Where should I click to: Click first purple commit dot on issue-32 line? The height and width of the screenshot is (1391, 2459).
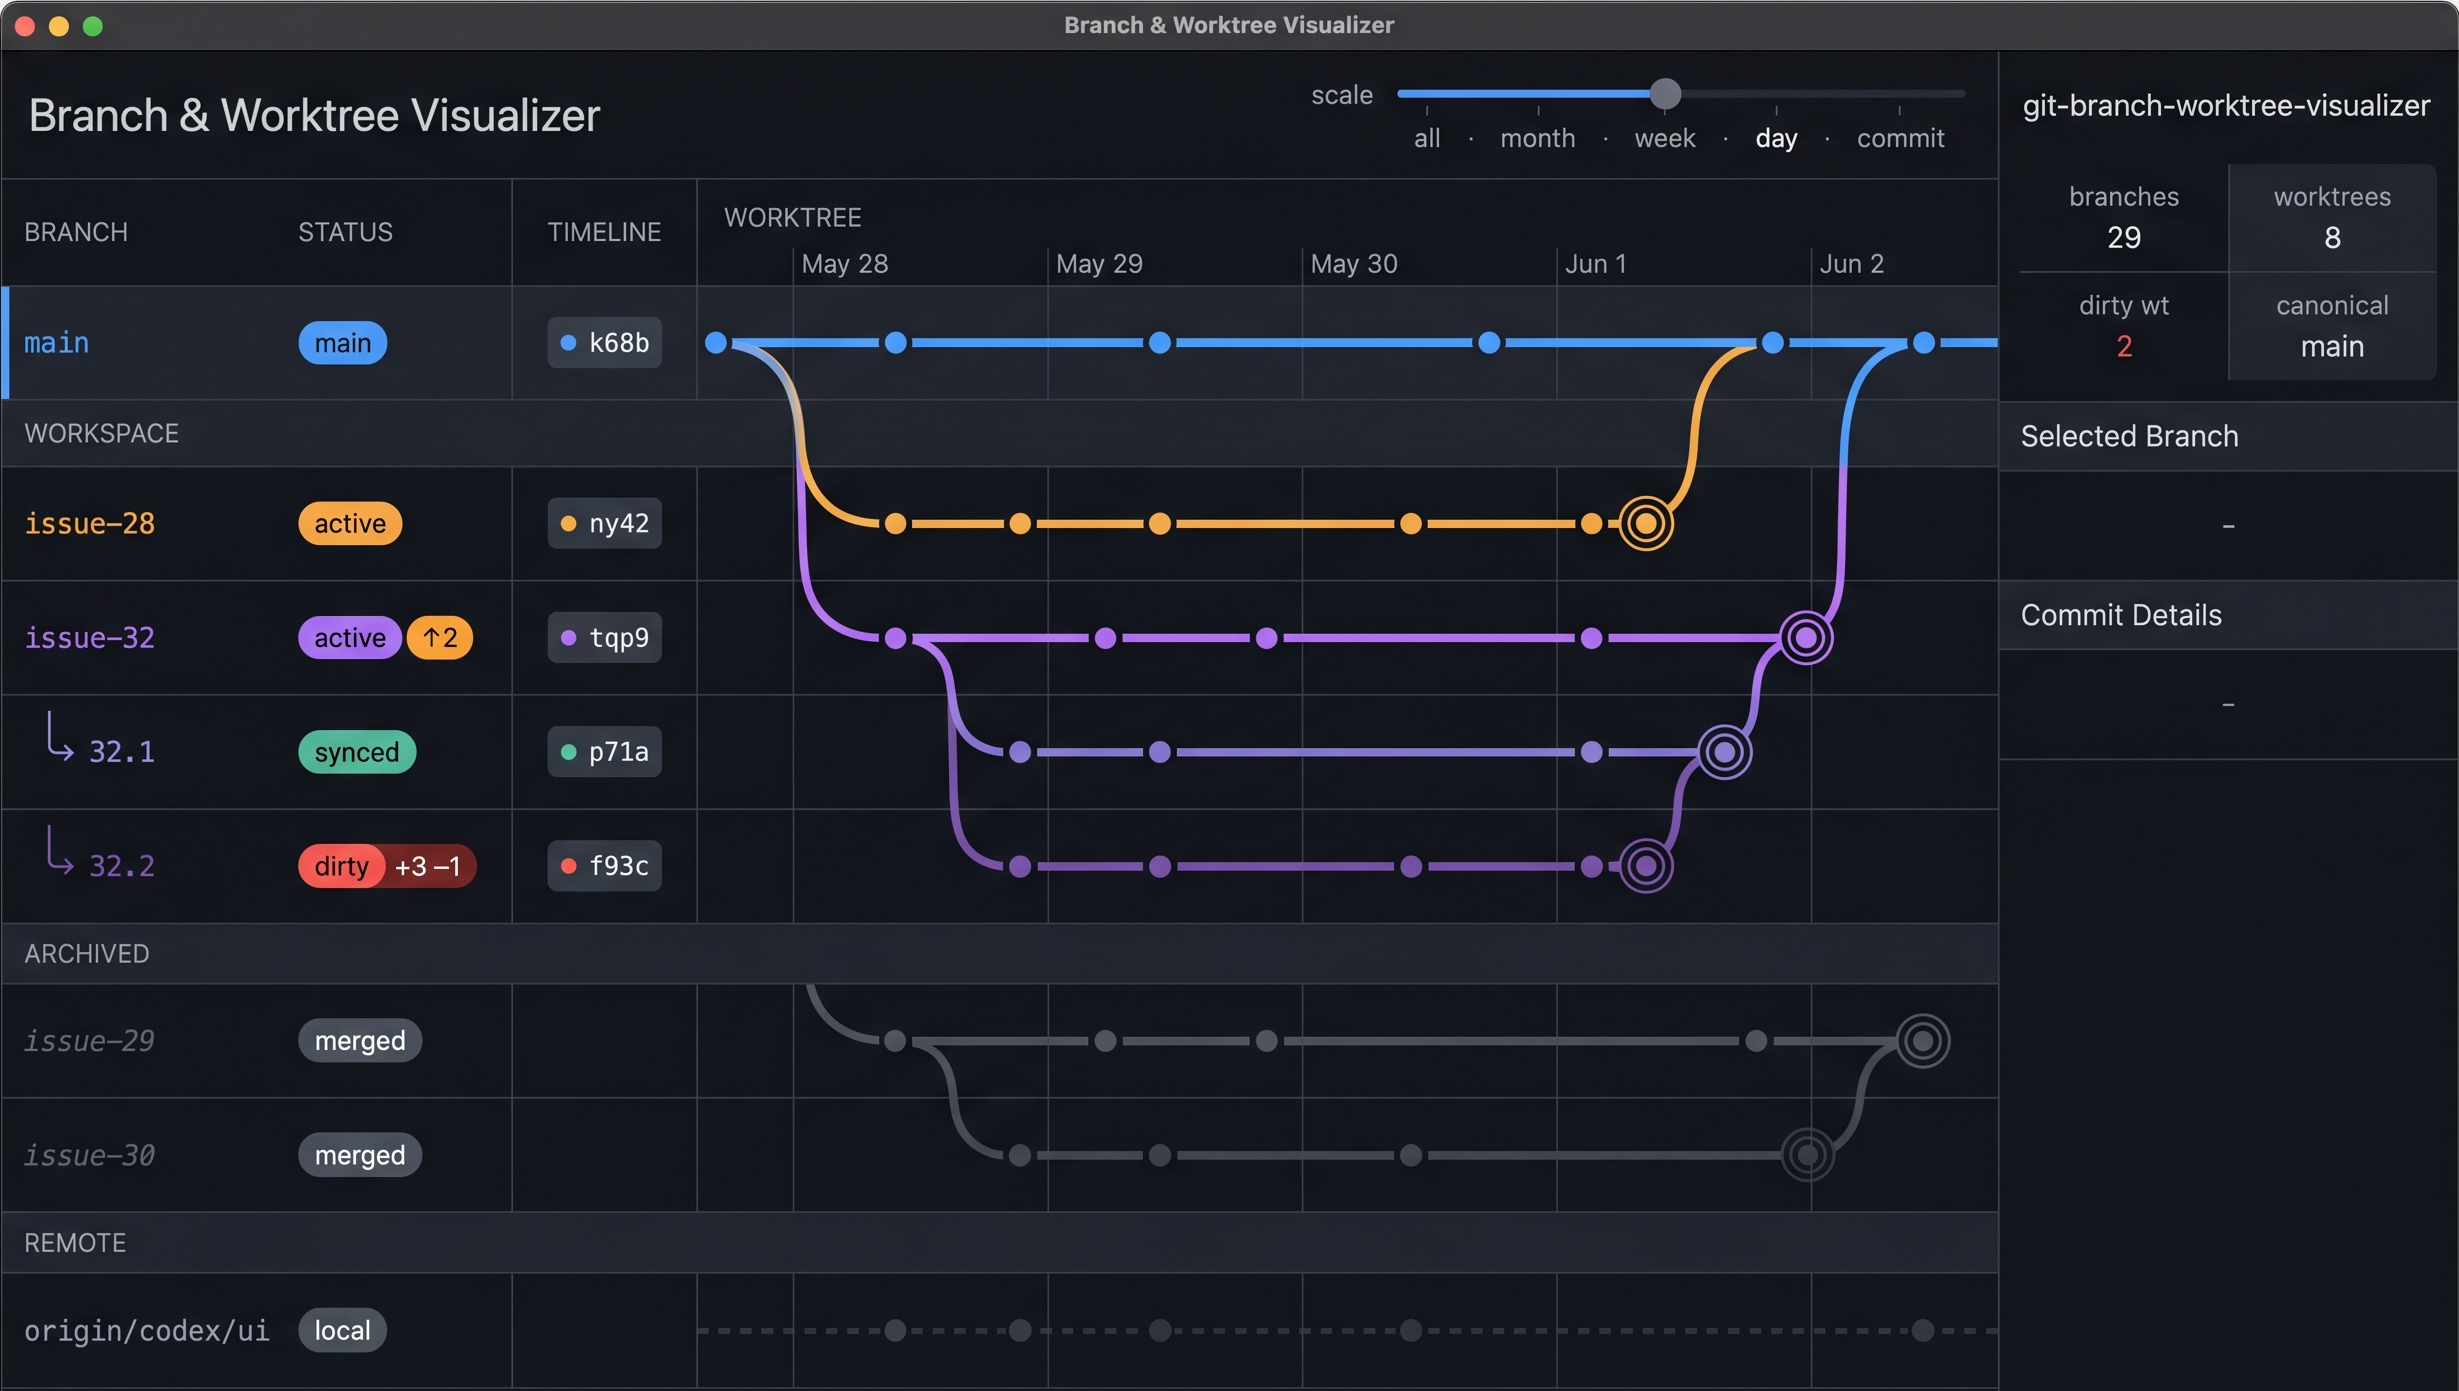pos(896,638)
